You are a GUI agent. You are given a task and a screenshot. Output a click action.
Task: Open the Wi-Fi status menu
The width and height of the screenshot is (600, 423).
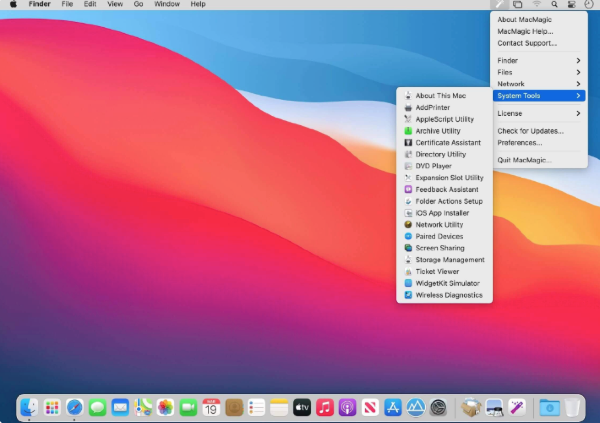(536, 4)
